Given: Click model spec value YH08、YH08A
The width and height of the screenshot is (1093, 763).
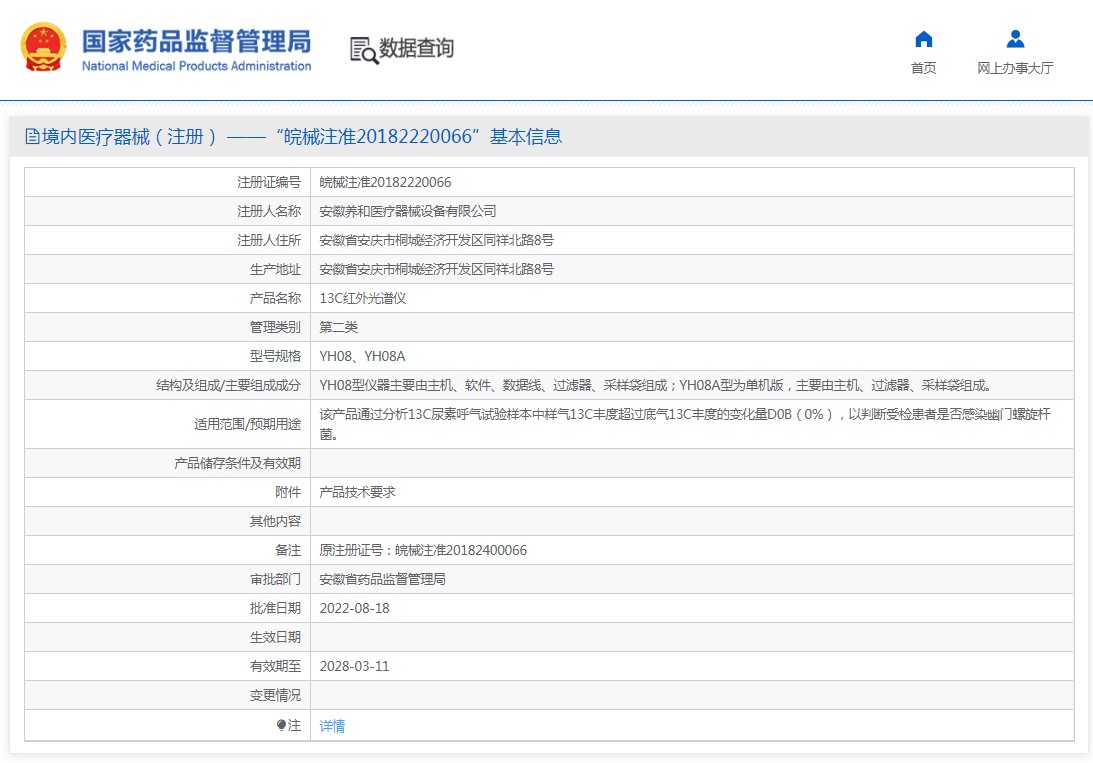Looking at the screenshot, I should pos(362,356).
